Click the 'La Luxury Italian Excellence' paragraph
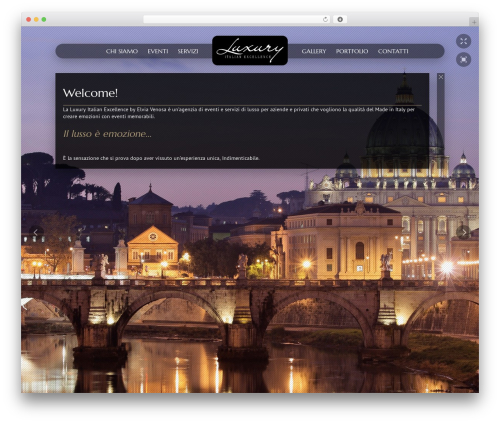The image size is (500, 423). pos(239,113)
